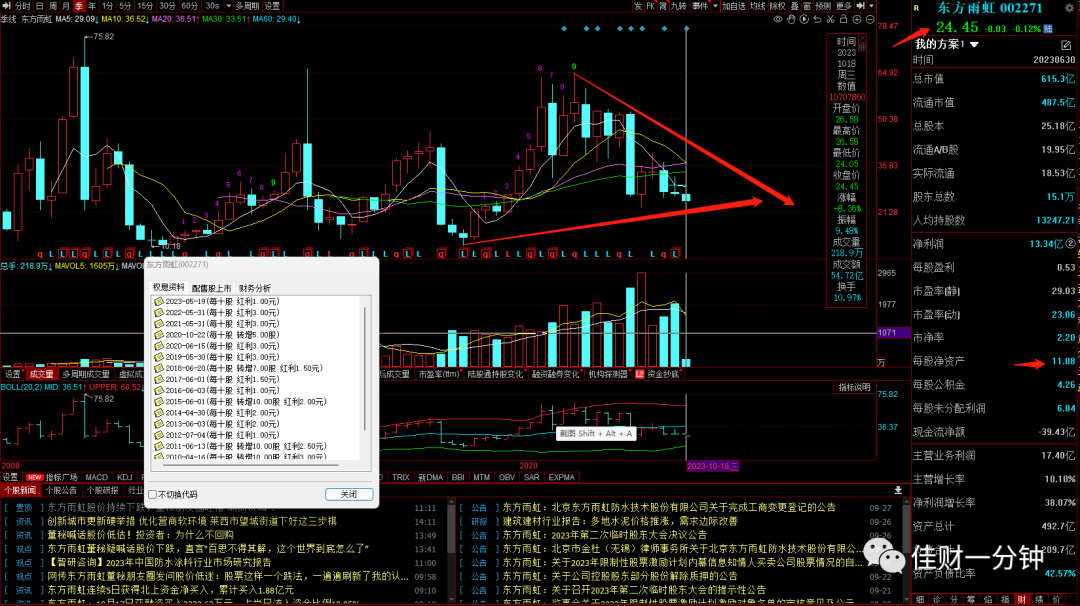Click the eye visibility icon above the chart
1080x606 pixels.
point(778,19)
